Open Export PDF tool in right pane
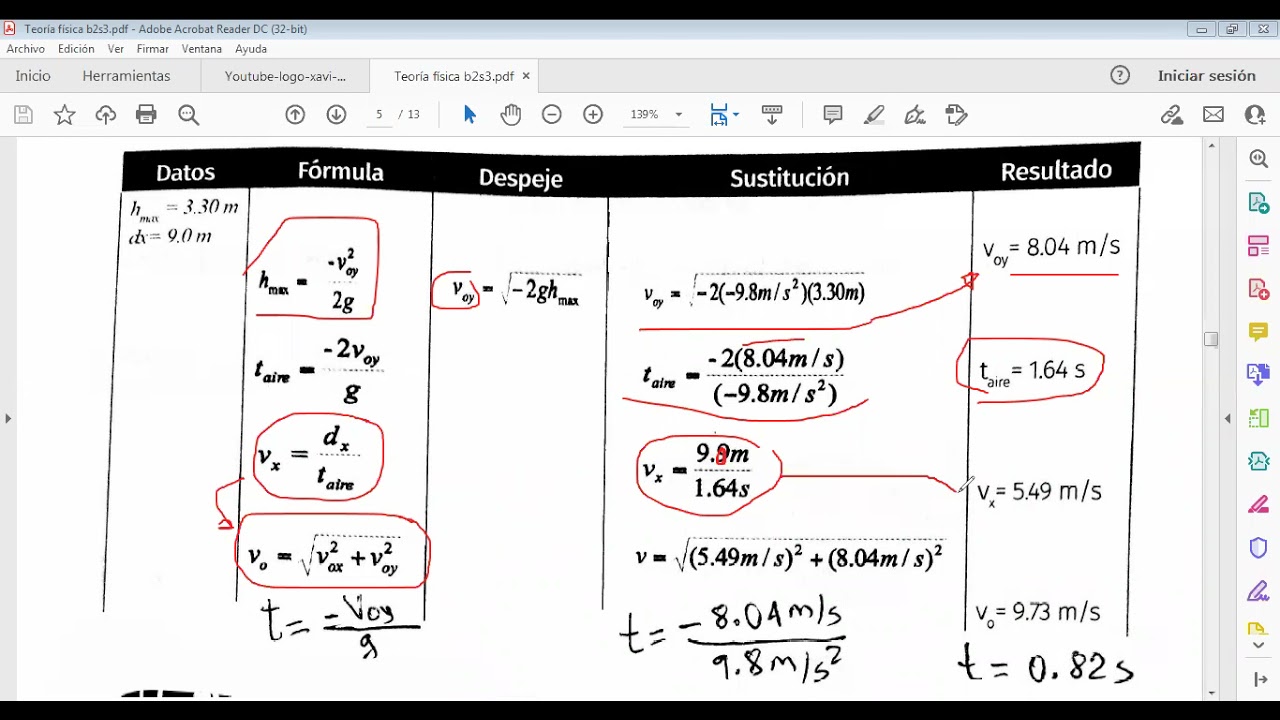 (x=1258, y=203)
